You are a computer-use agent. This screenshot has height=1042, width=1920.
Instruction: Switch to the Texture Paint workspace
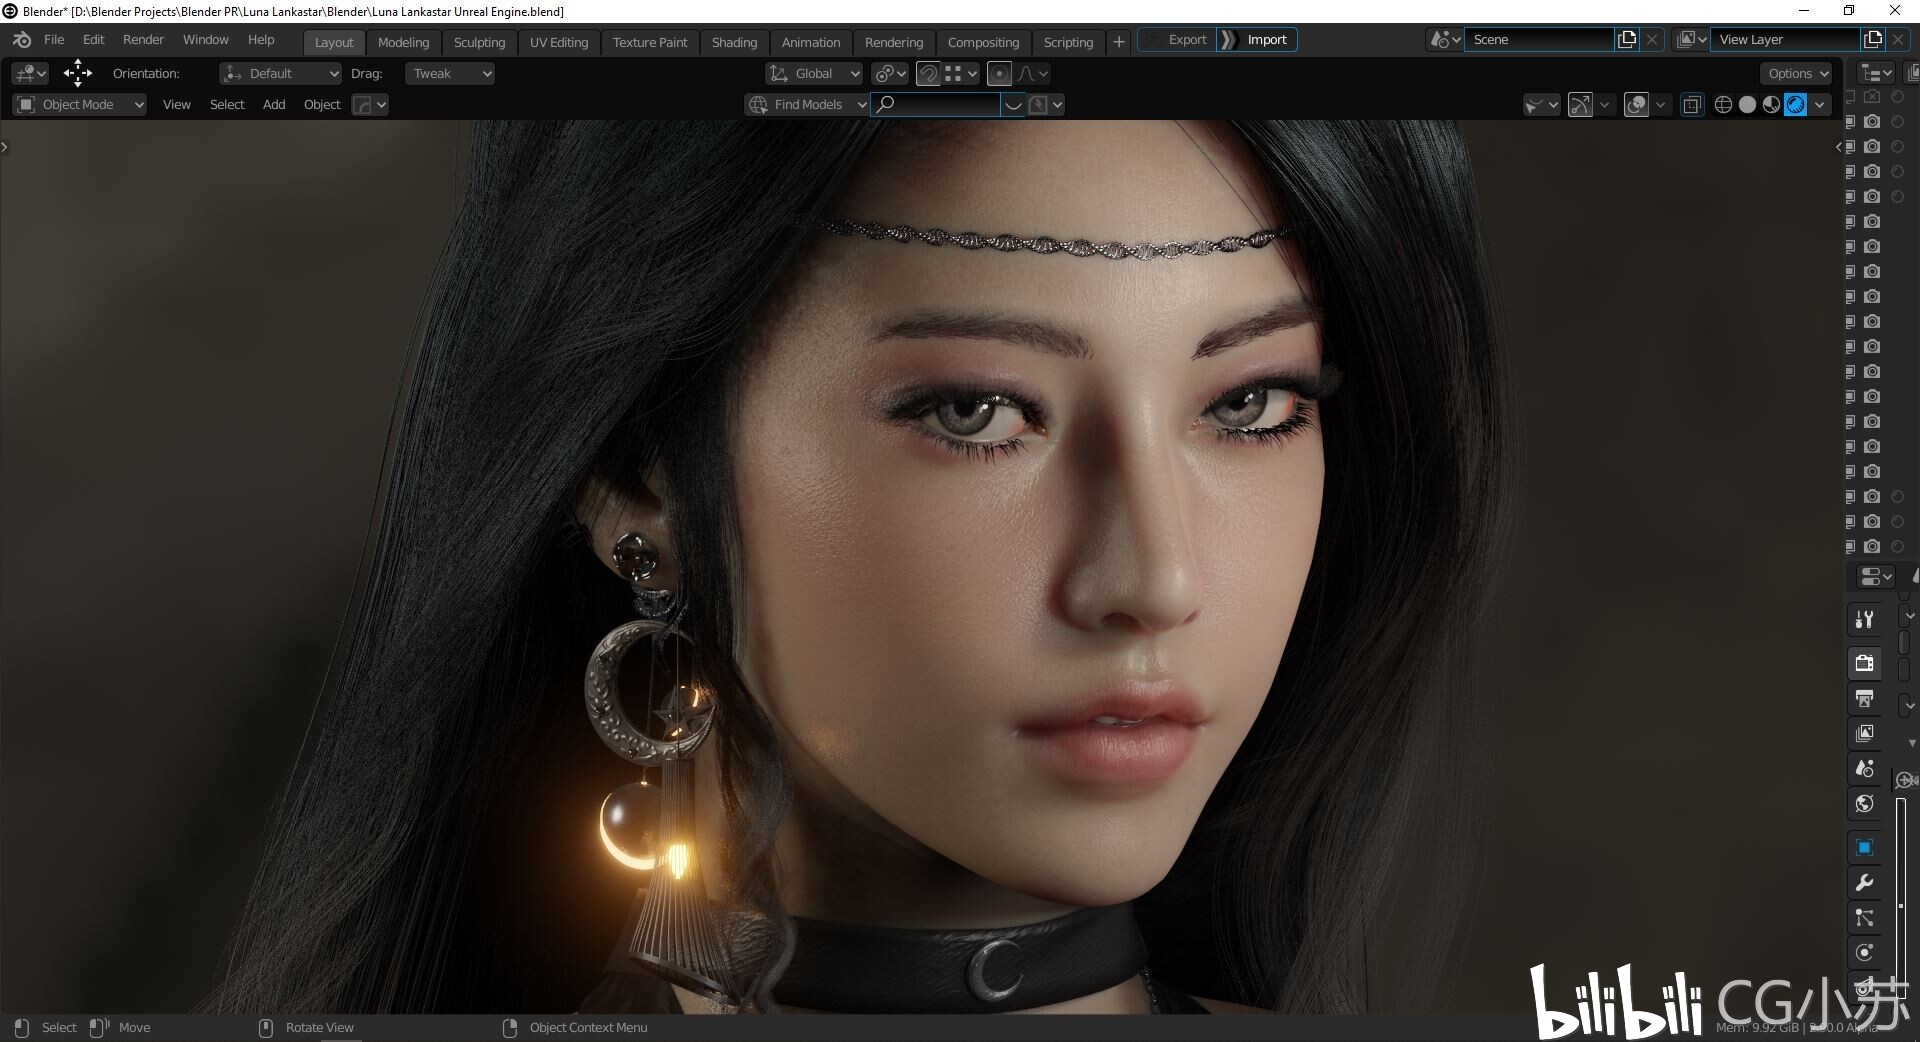(650, 42)
